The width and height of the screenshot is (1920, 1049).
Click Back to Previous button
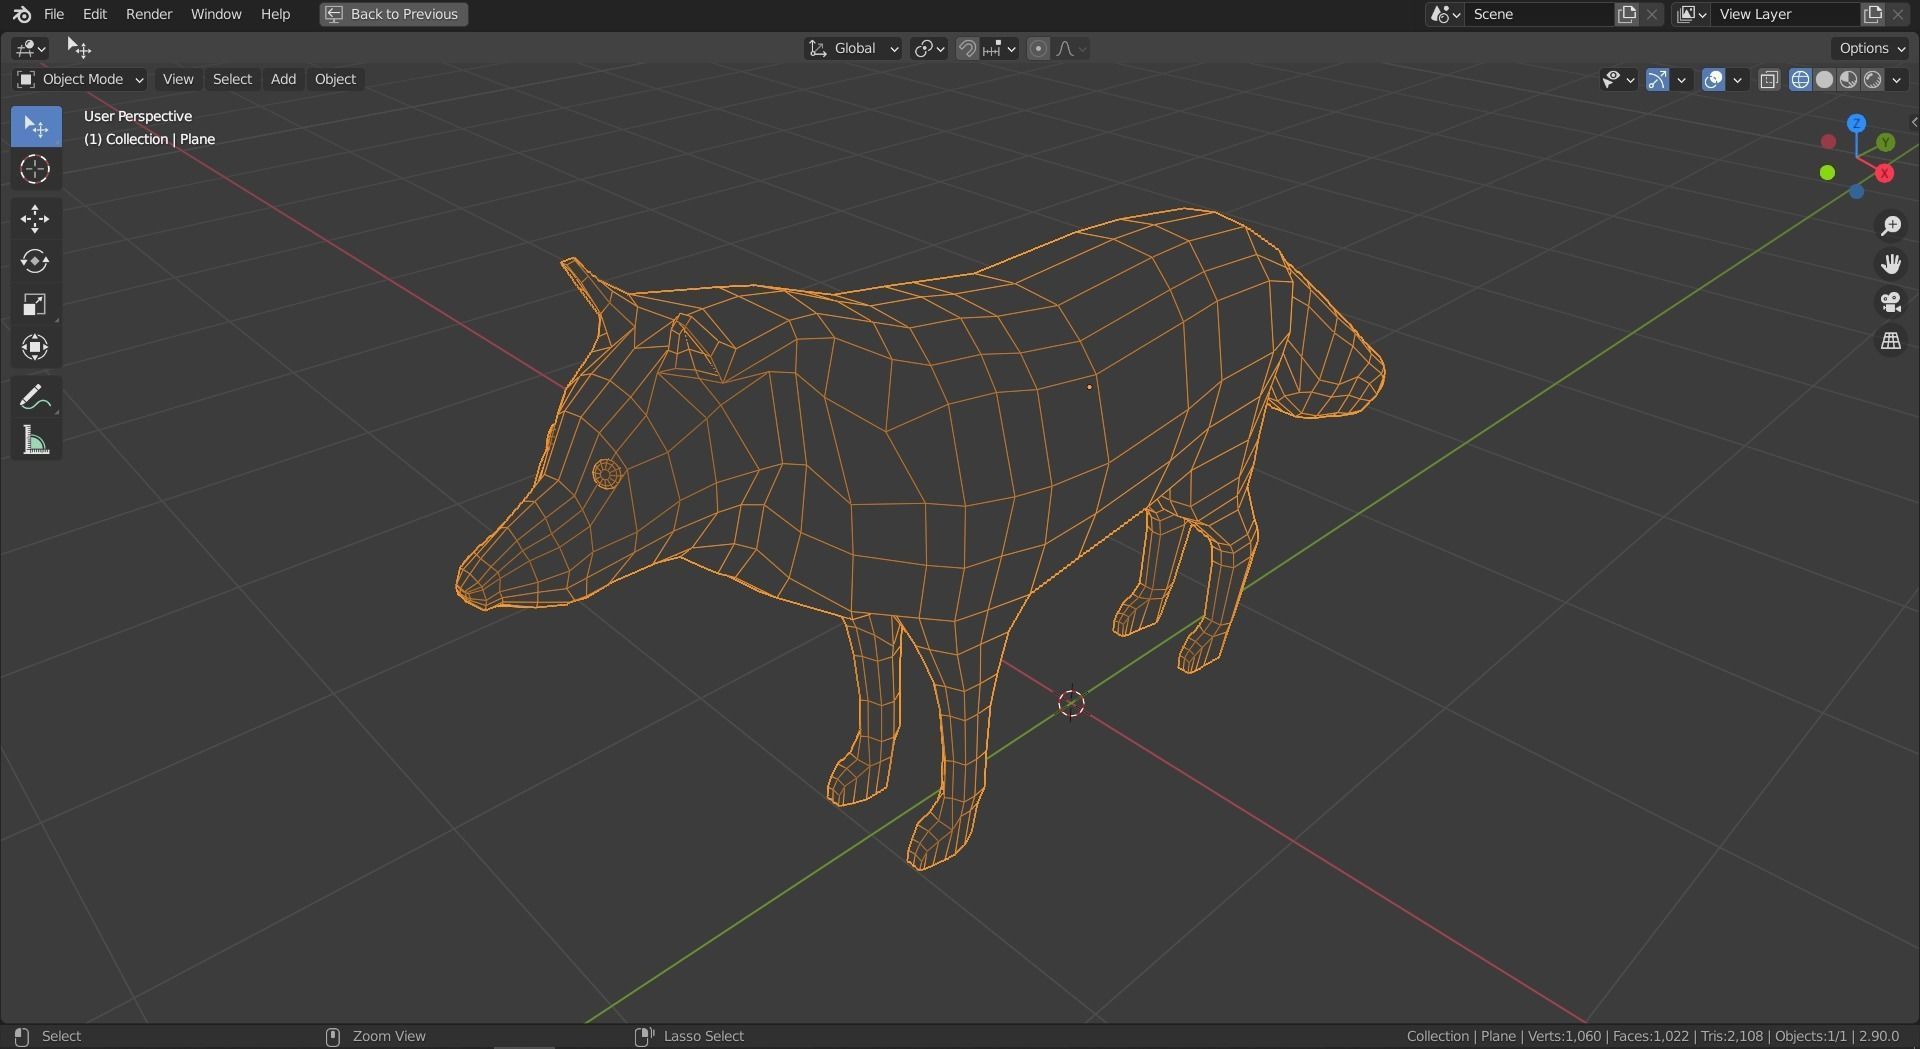[393, 14]
